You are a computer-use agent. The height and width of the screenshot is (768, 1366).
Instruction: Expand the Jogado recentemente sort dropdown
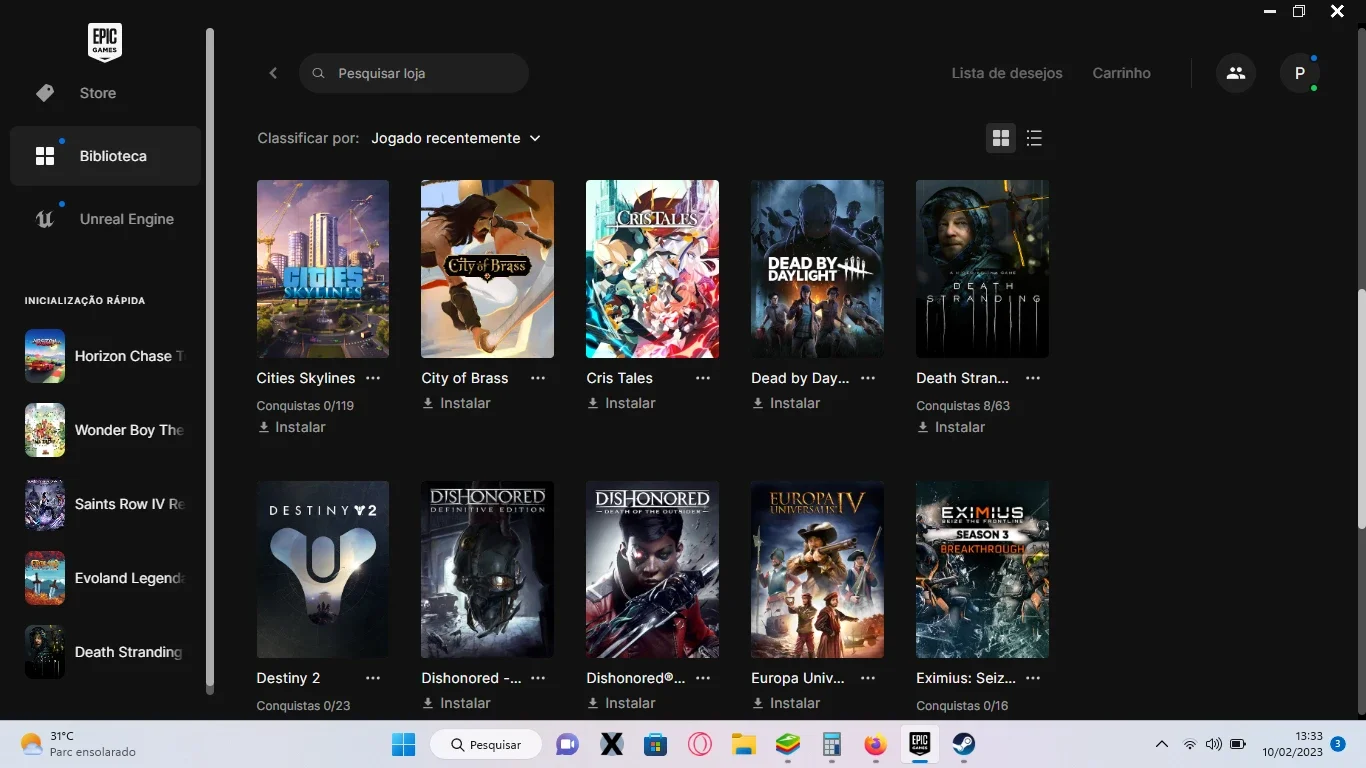tap(456, 138)
